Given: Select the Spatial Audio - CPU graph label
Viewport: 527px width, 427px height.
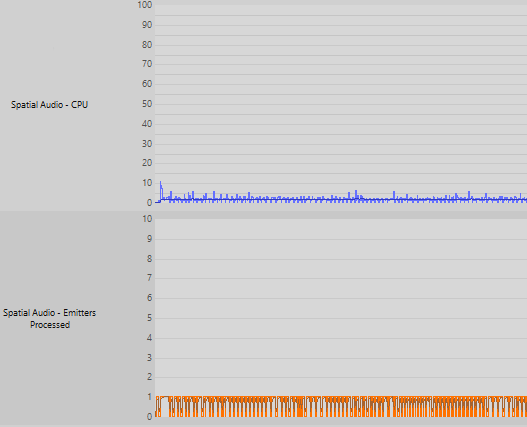Looking at the screenshot, I should (49, 105).
